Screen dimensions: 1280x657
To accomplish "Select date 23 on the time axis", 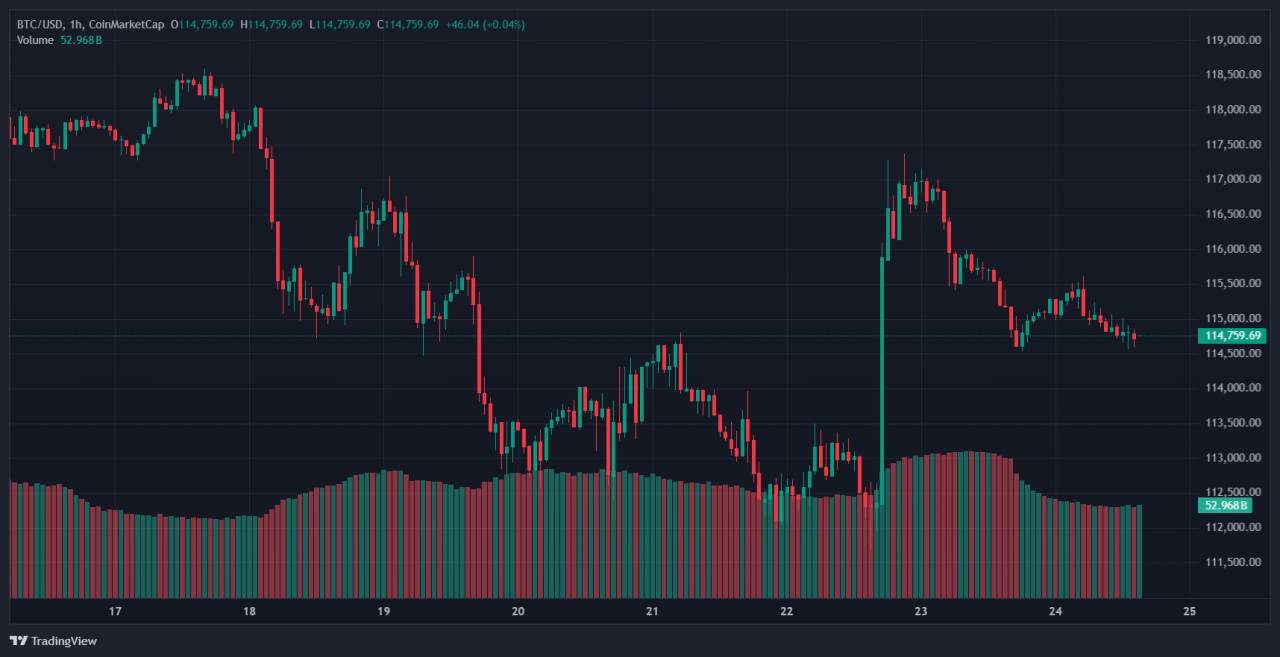I will (x=921, y=611).
